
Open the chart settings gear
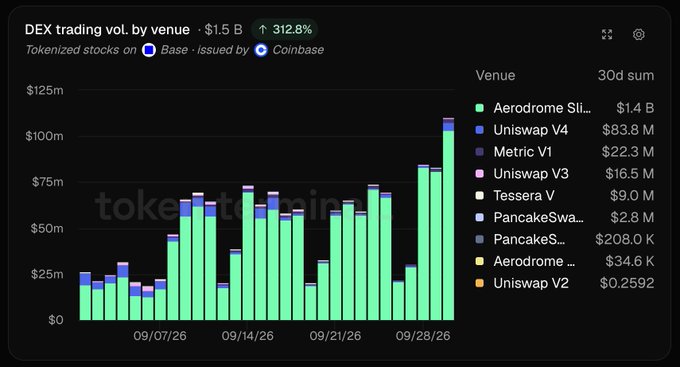[638, 34]
